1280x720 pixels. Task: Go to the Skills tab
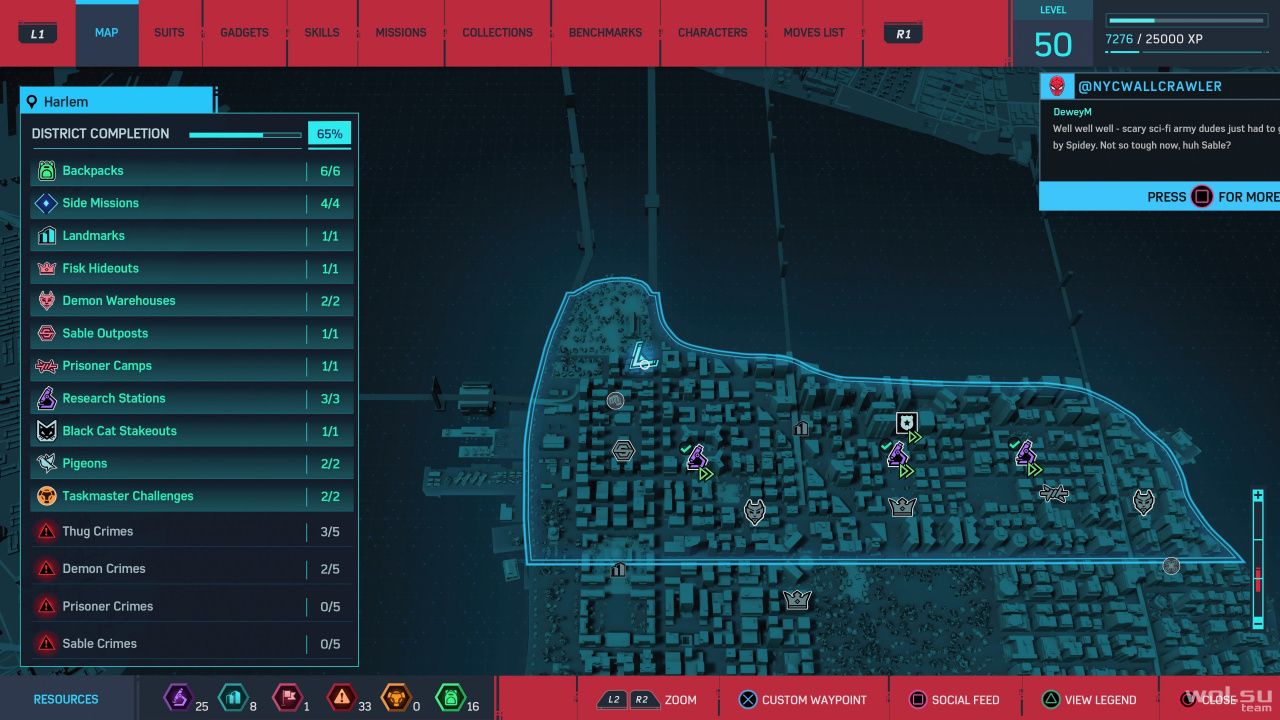321,33
